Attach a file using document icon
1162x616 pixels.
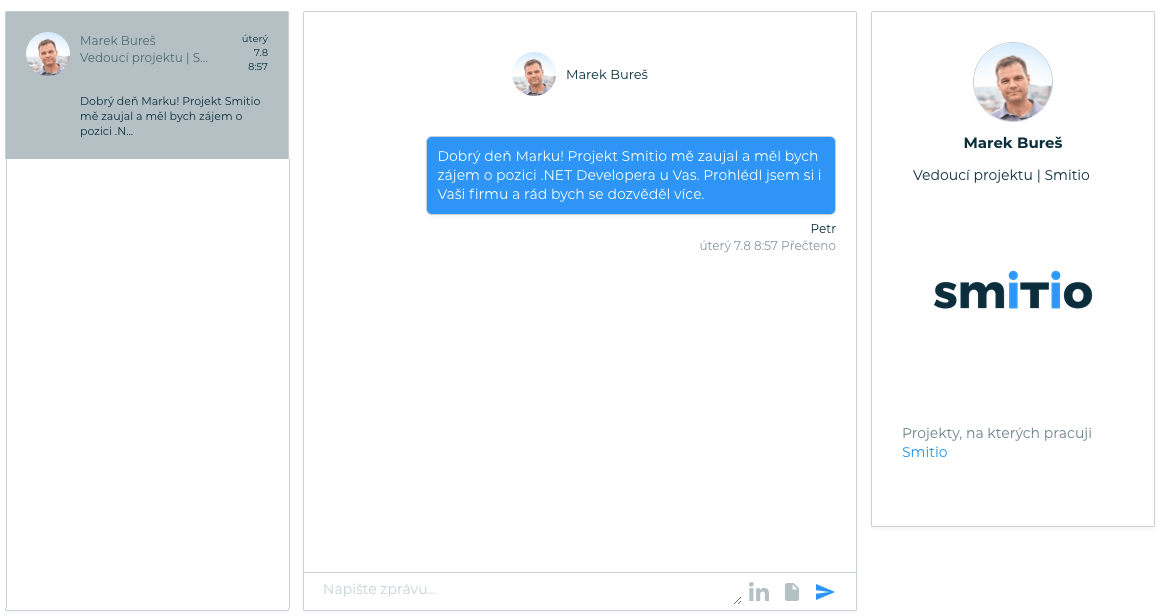[x=792, y=592]
